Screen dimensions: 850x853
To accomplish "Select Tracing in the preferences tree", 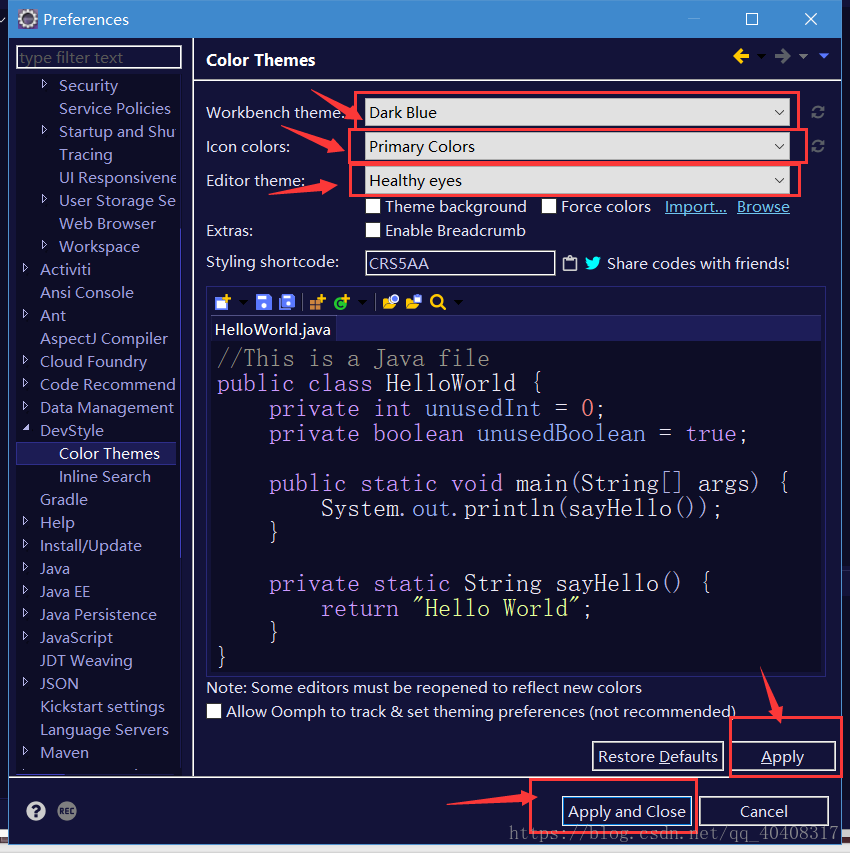I will tap(85, 154).
